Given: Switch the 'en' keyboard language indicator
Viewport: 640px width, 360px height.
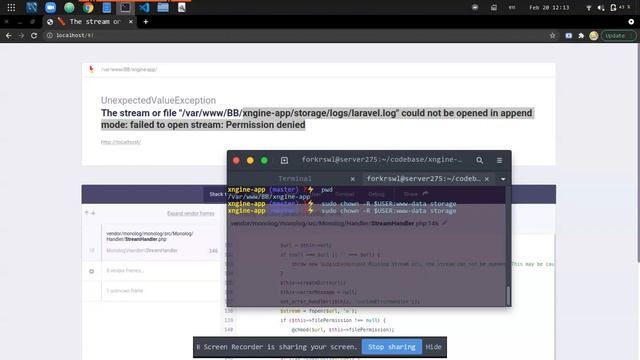Looking at the screenshot, I should click(512, 7).
